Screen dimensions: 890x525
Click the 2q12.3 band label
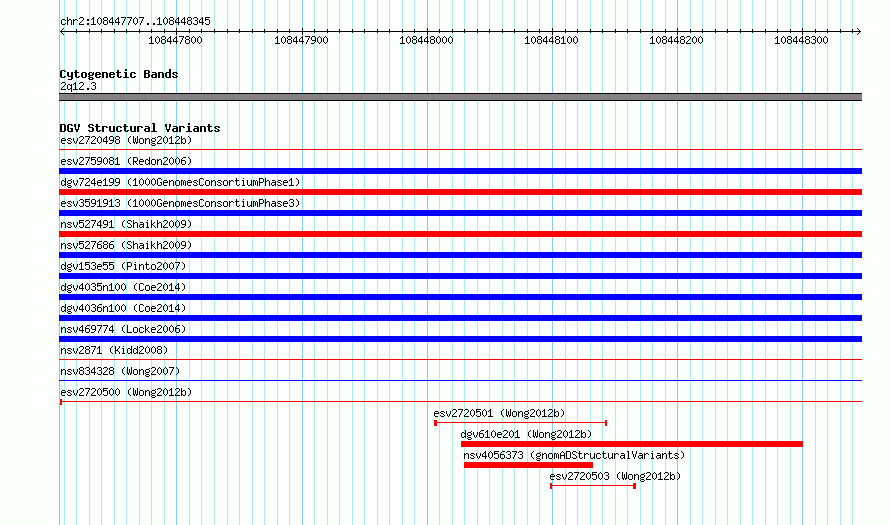78,86
